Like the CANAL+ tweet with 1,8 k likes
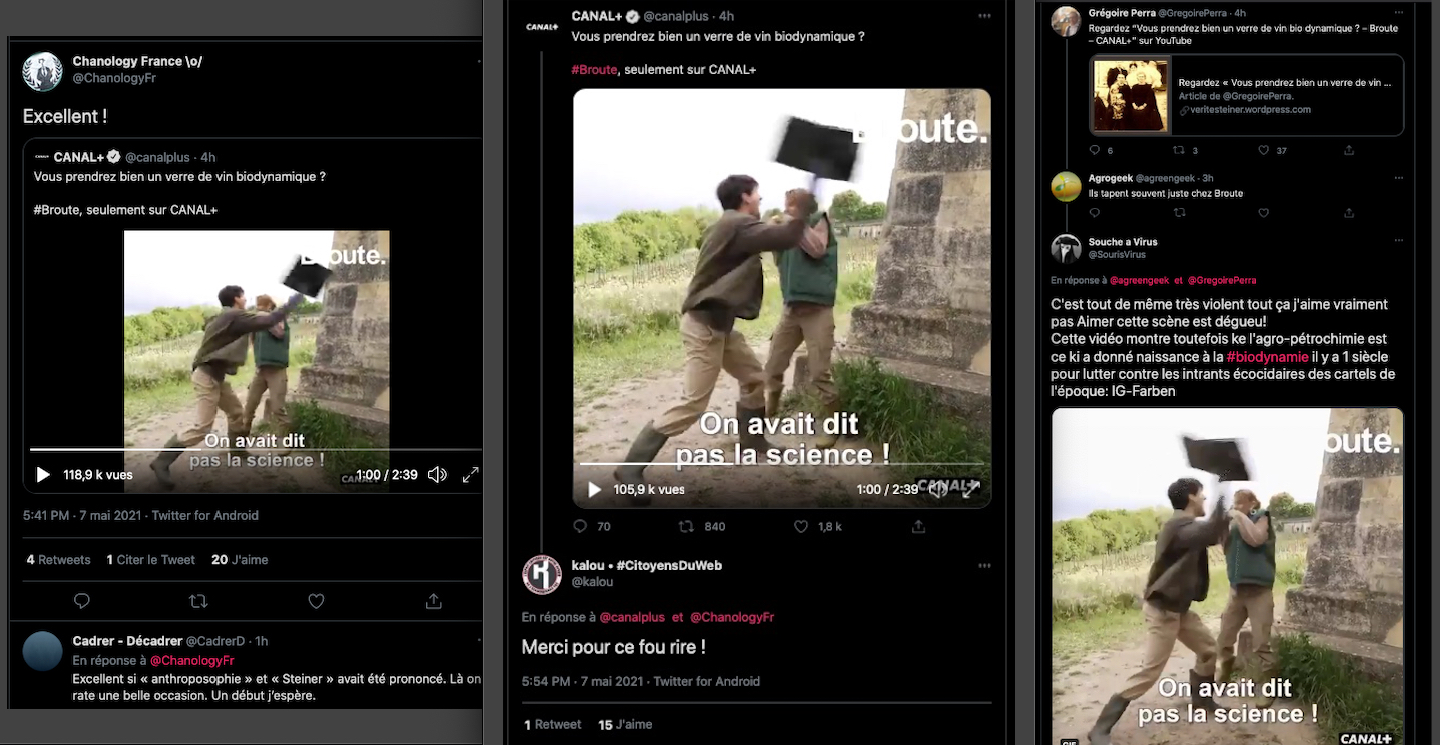Screen dimensions: 1440x745 (x=801, y=526)
